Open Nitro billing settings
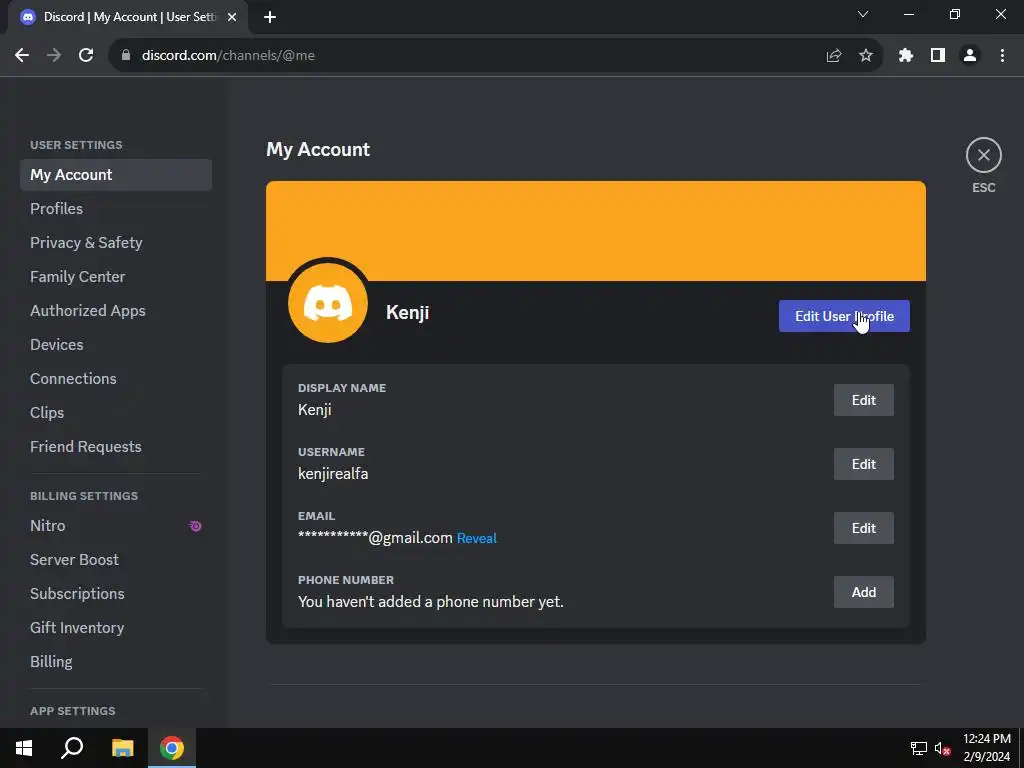 pos(116,526)
